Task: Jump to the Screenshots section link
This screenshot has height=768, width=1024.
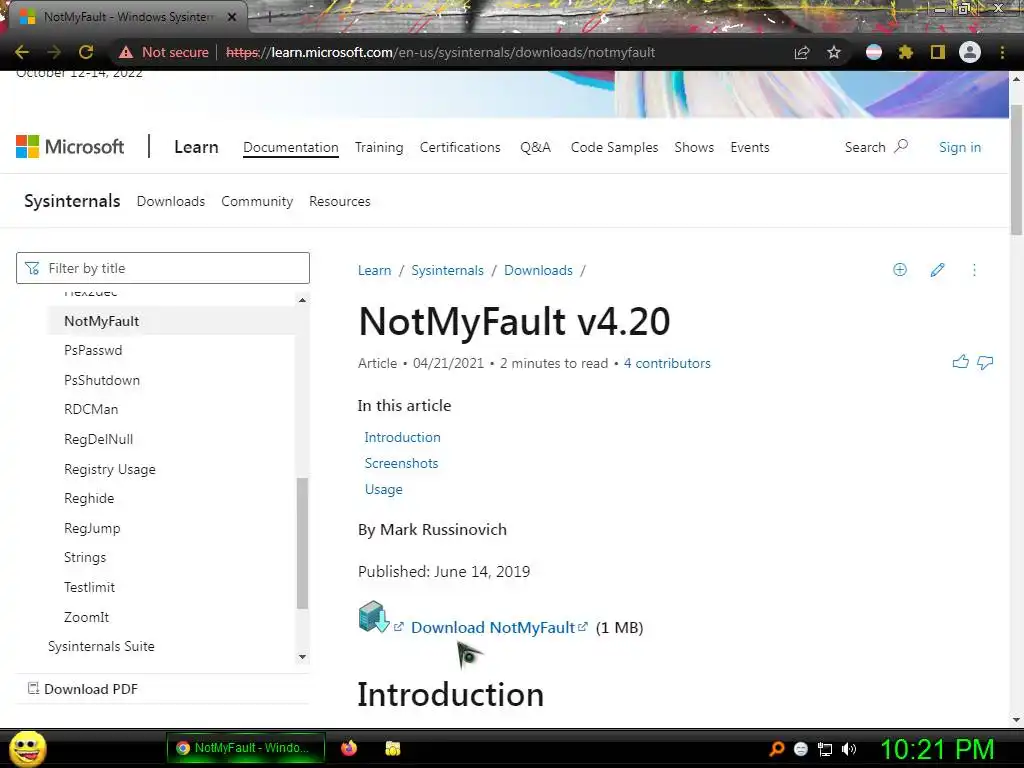Action: click(401, 463)
